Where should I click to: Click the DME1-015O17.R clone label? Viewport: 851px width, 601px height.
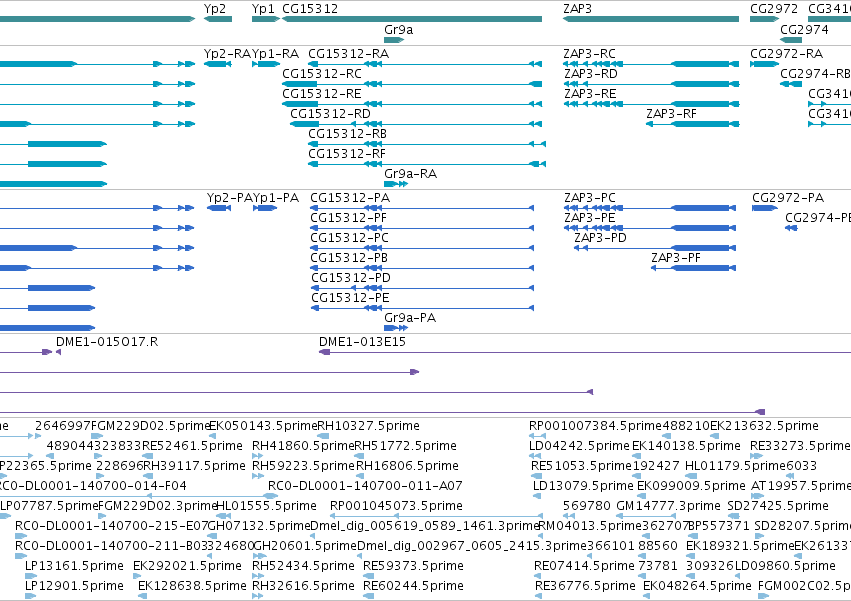107,342
